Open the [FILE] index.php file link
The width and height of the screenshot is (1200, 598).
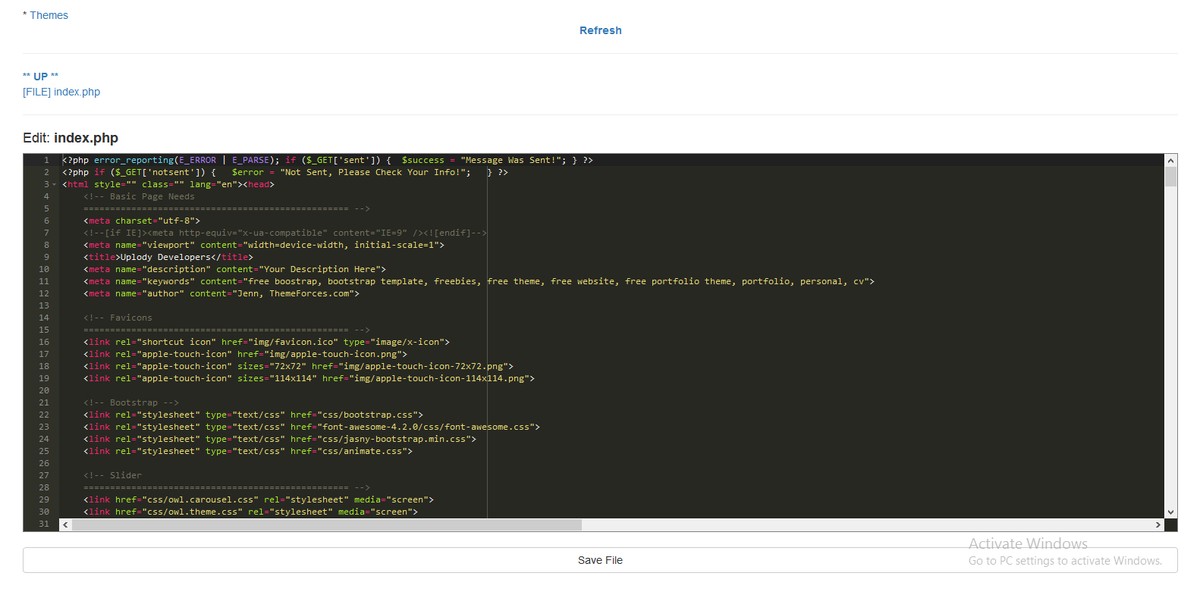point(60,91)
